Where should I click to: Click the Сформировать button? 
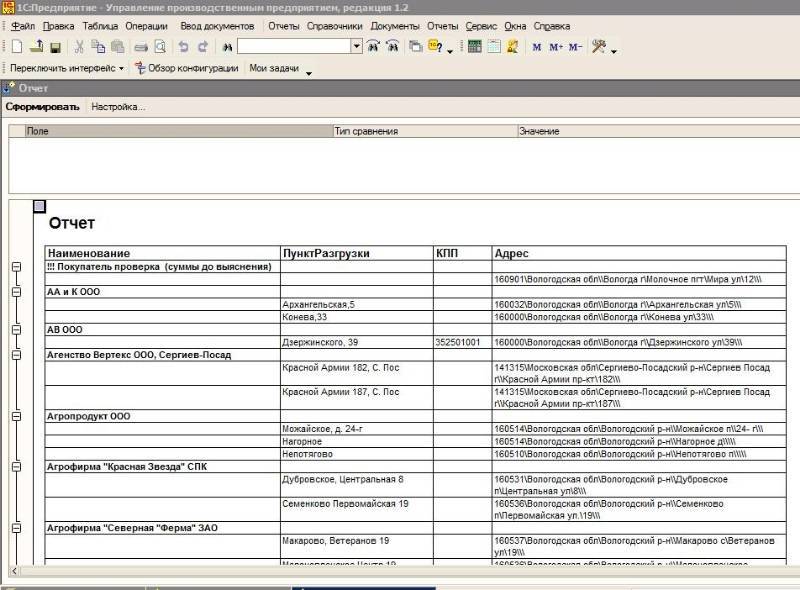click(42, 106)
